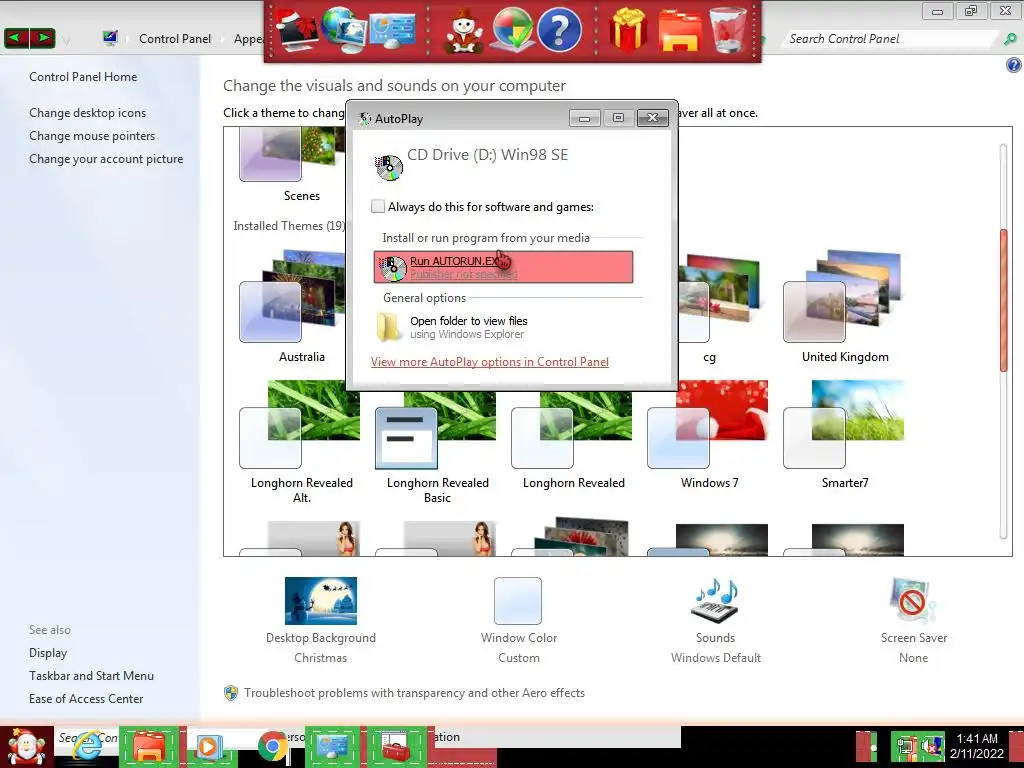Select the Longhorn Revealed Alt. theme

301,441
